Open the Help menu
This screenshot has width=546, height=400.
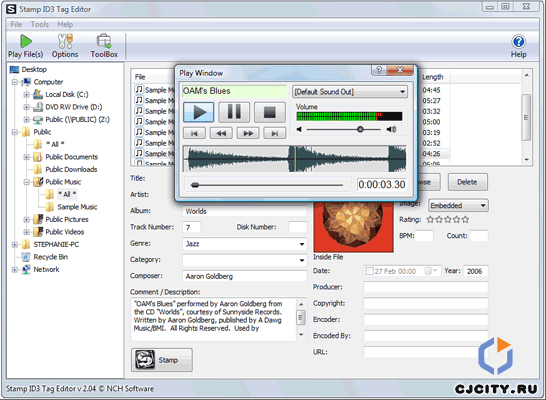65,24
